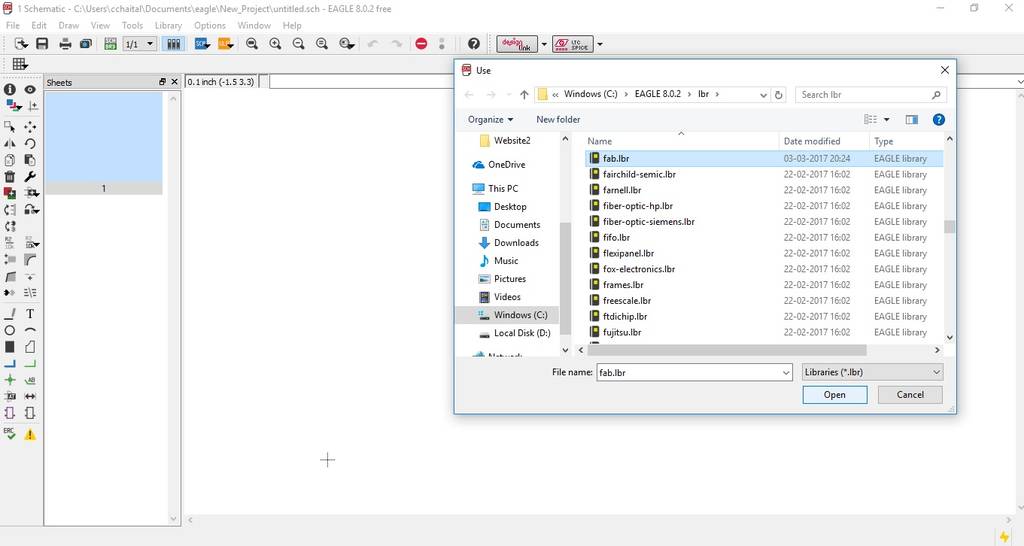The height and width of the screenshot is (546, 1024).
Task: Open the CAM processor icon
Action: coord(86,44)
